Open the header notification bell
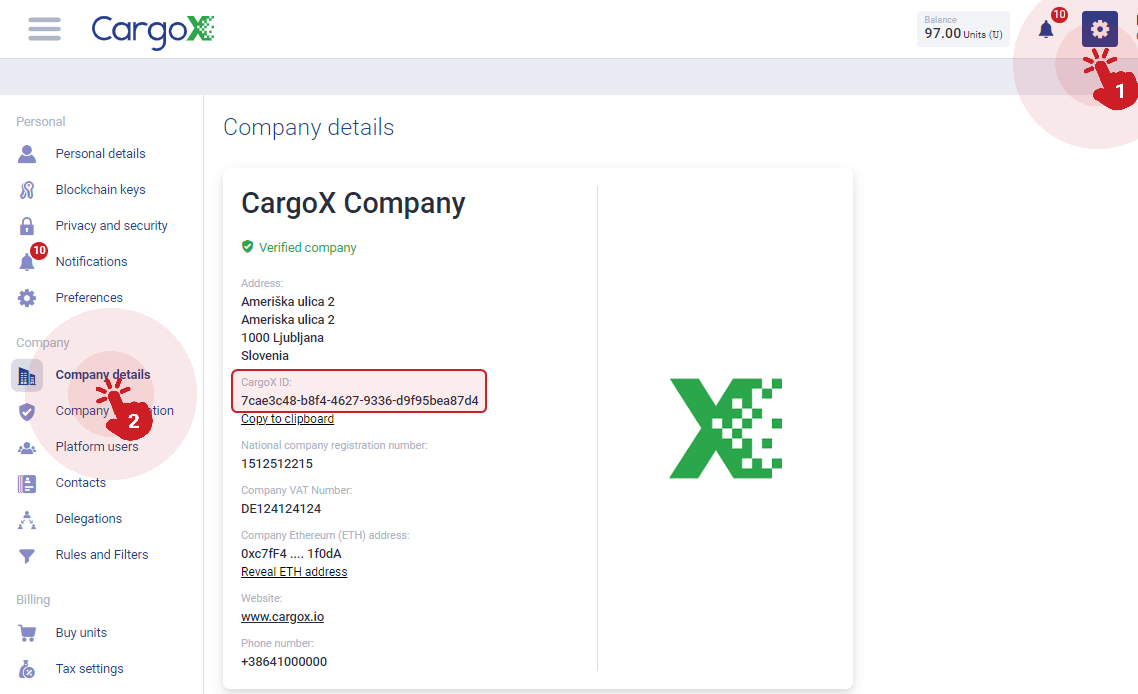The image size is (1138, 694). pyautogui.click(x=1046, y=30)
